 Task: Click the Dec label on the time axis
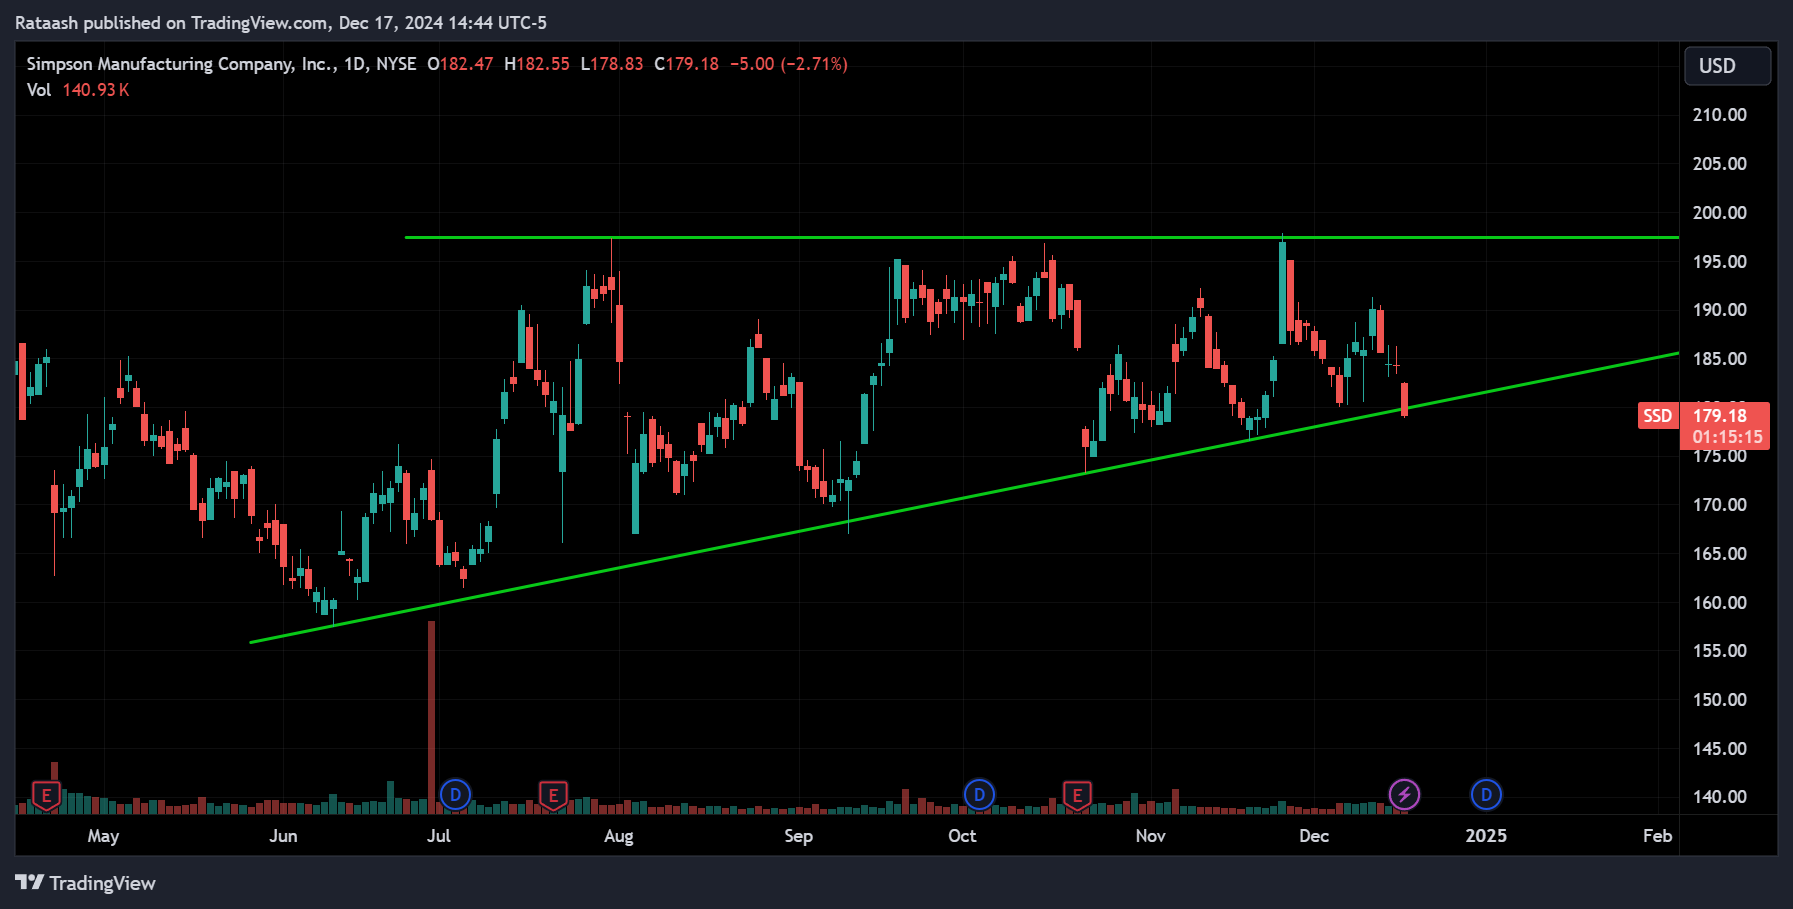1314,836
